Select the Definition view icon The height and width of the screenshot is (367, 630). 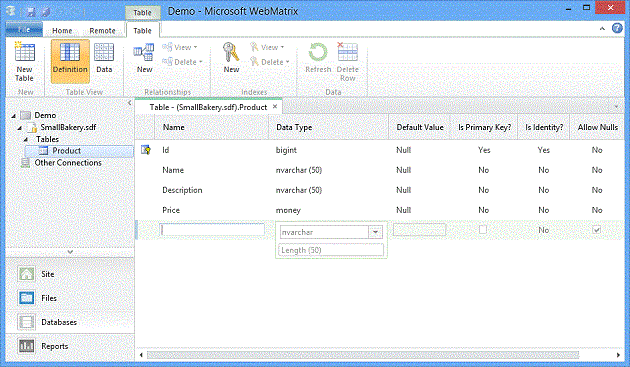70,52
